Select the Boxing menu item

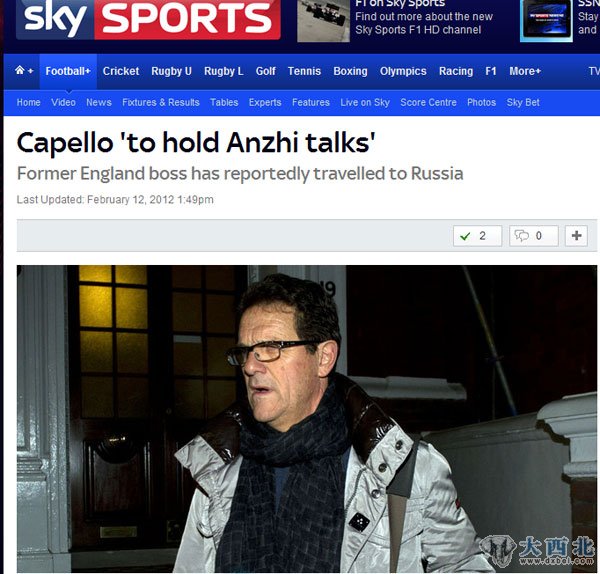[350, 71]
